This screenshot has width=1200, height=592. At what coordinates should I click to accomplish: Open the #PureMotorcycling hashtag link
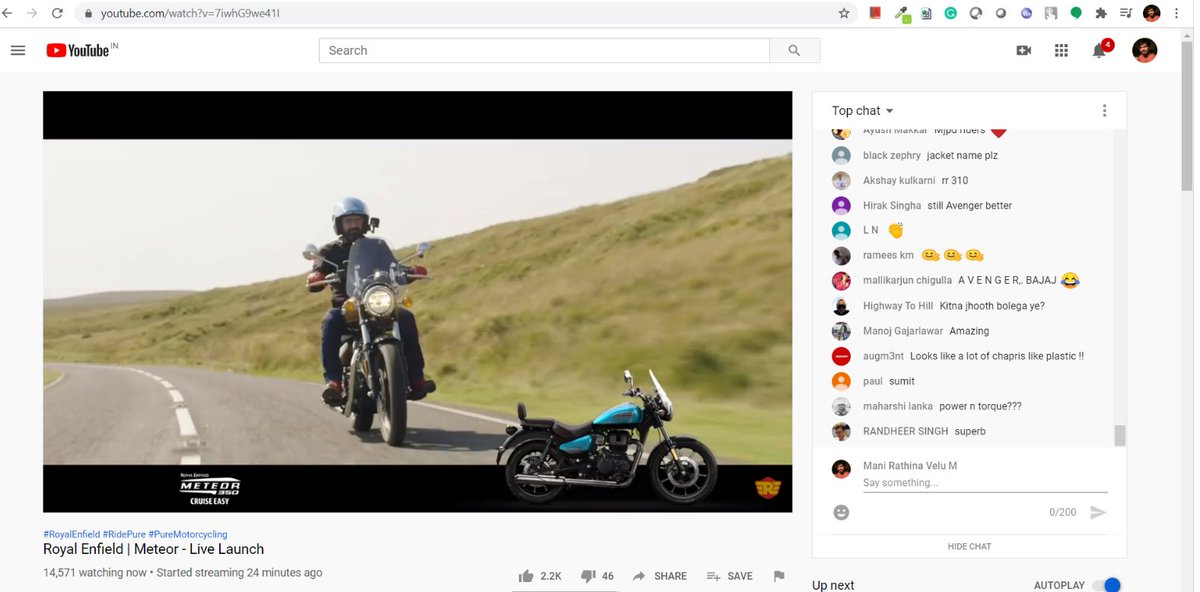click(x=188, y=535)
